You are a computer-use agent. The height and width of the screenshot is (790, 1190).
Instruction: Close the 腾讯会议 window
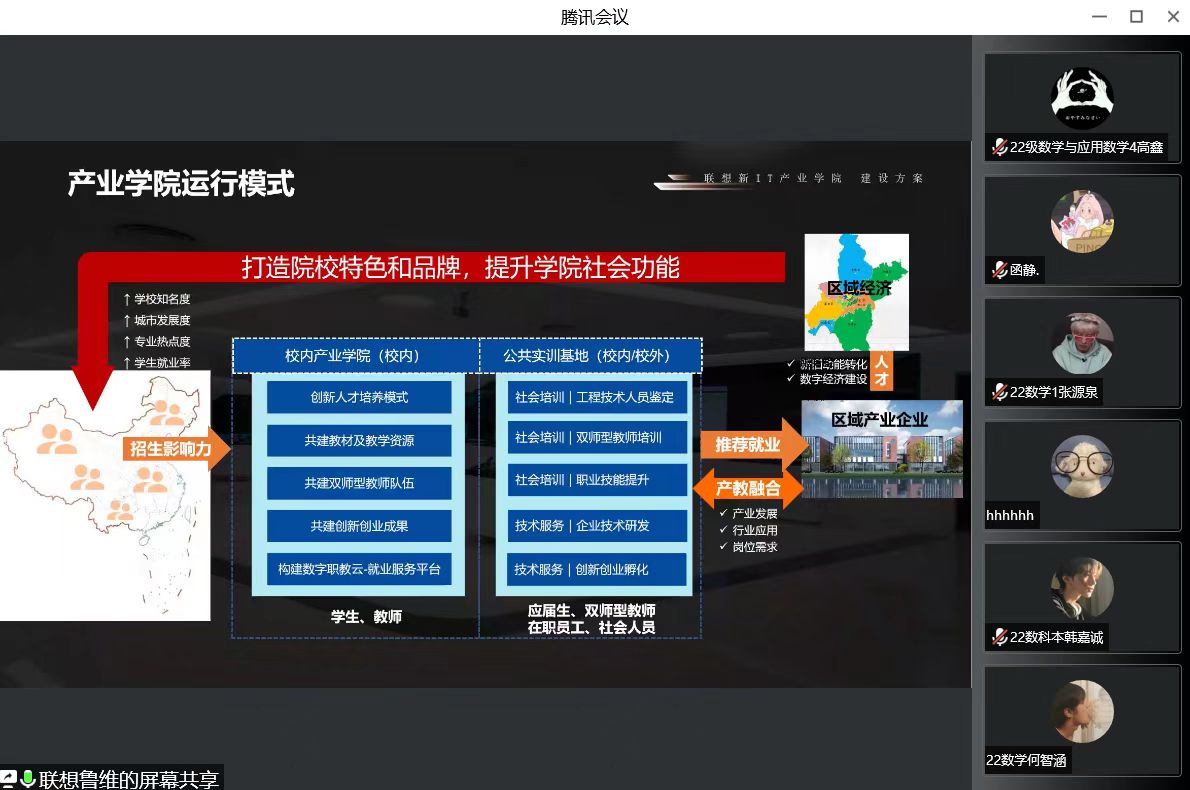[x=1173, y=17]
